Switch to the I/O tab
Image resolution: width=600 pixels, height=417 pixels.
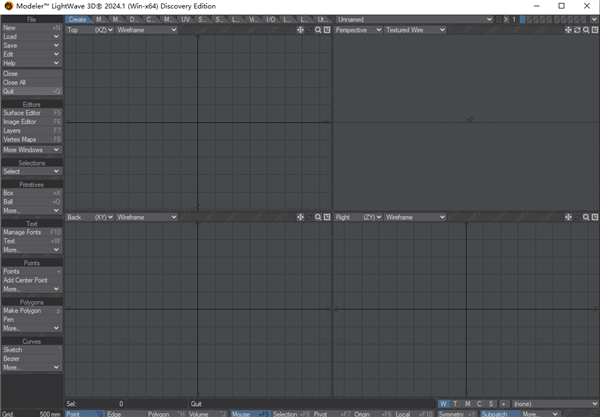click(x=273, y=19)
